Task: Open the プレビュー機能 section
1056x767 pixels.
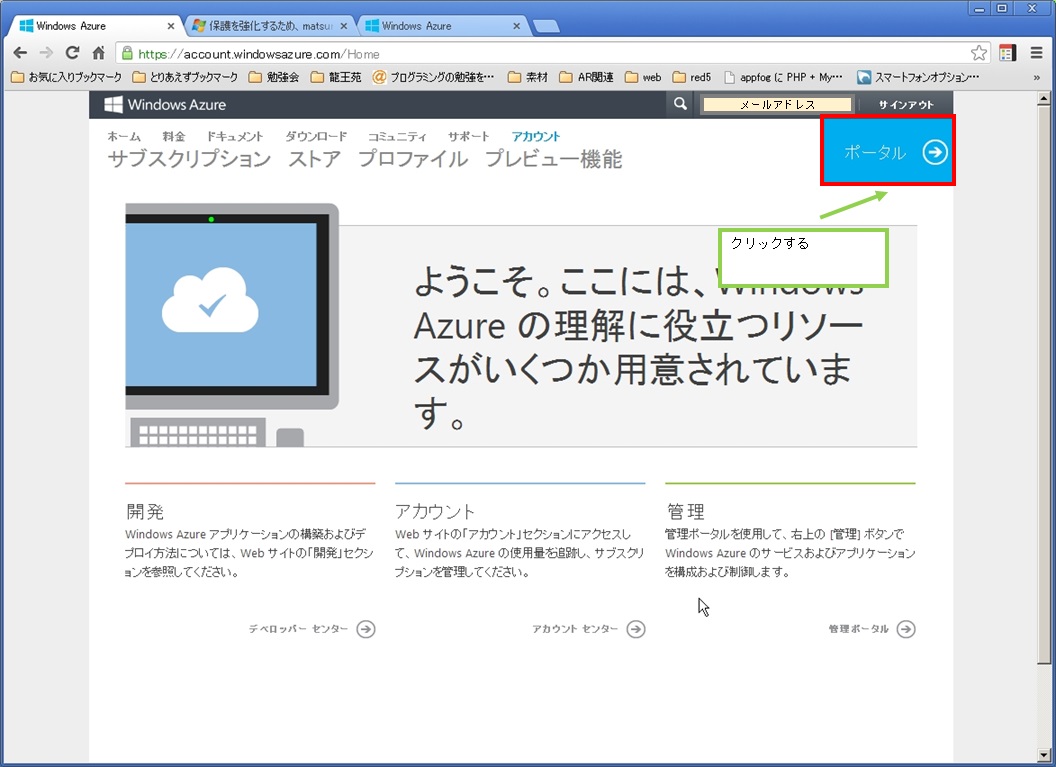Action: coord(554,159)
